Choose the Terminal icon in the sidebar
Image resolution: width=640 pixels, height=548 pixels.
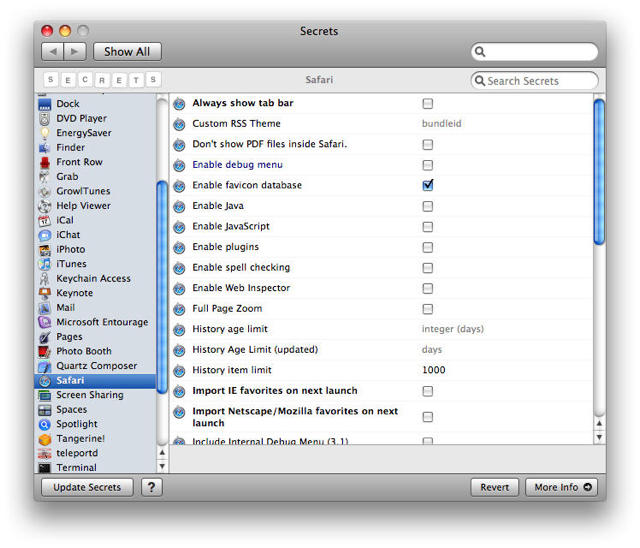pyautogui.click(x=45, y=467)
